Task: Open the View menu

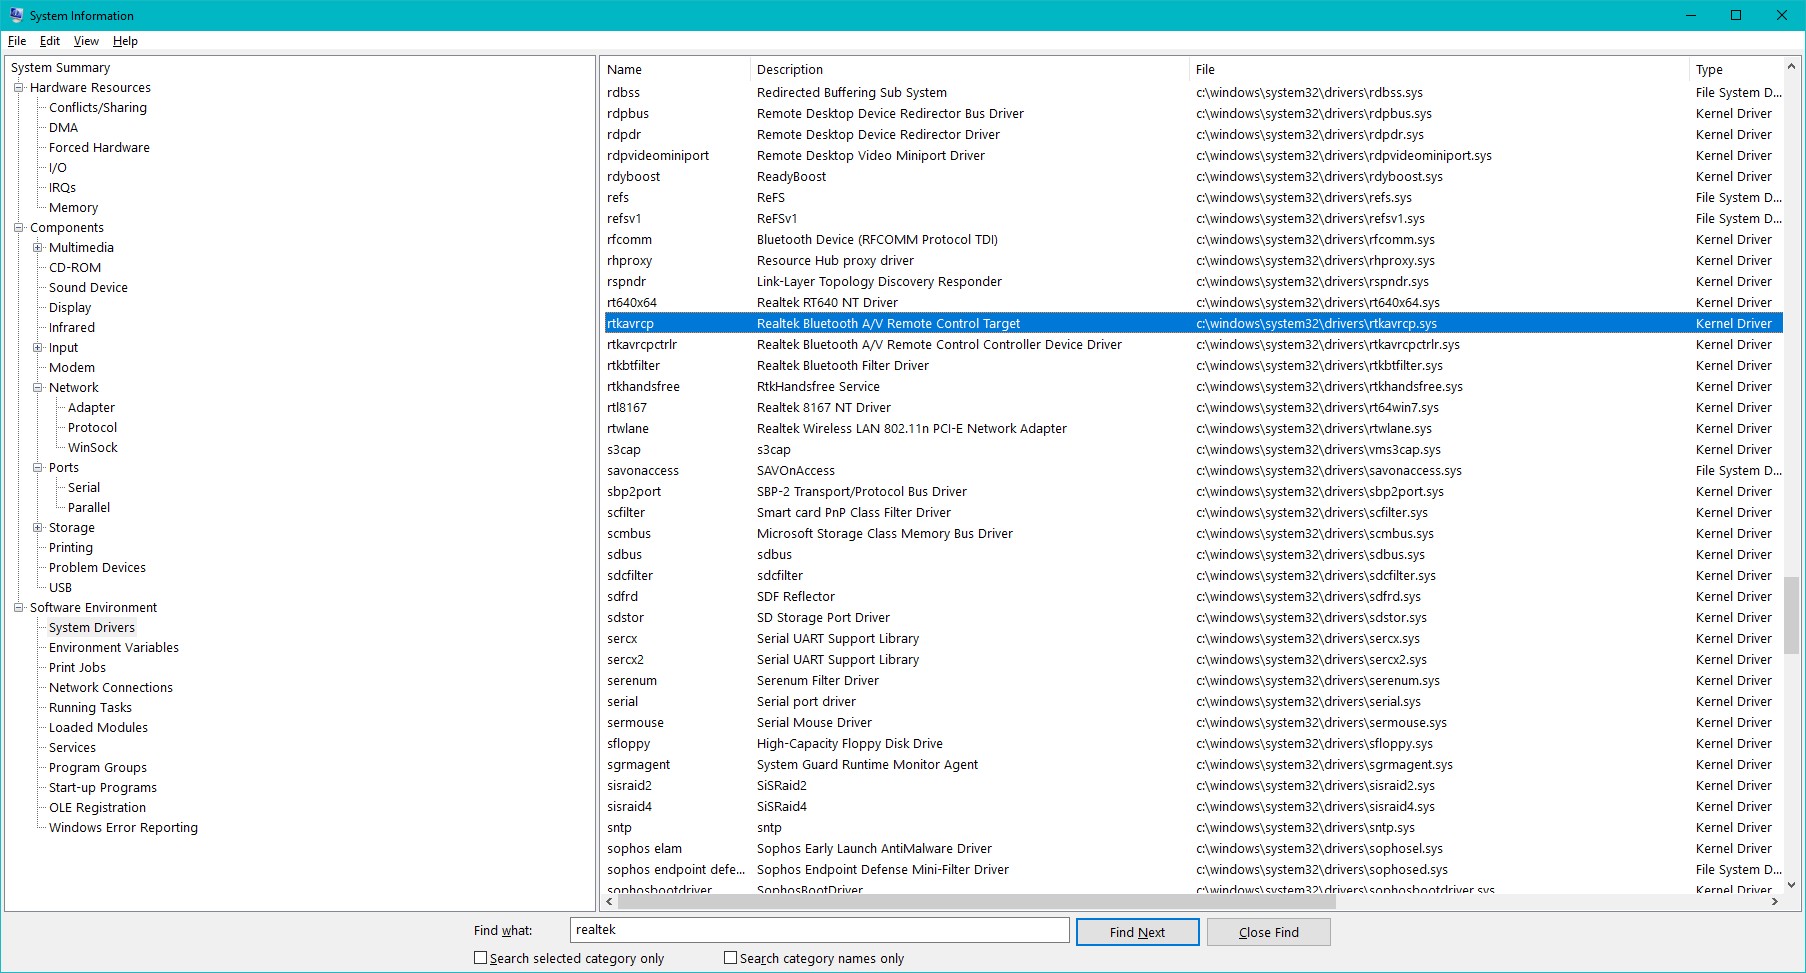Action: point(86,41)
